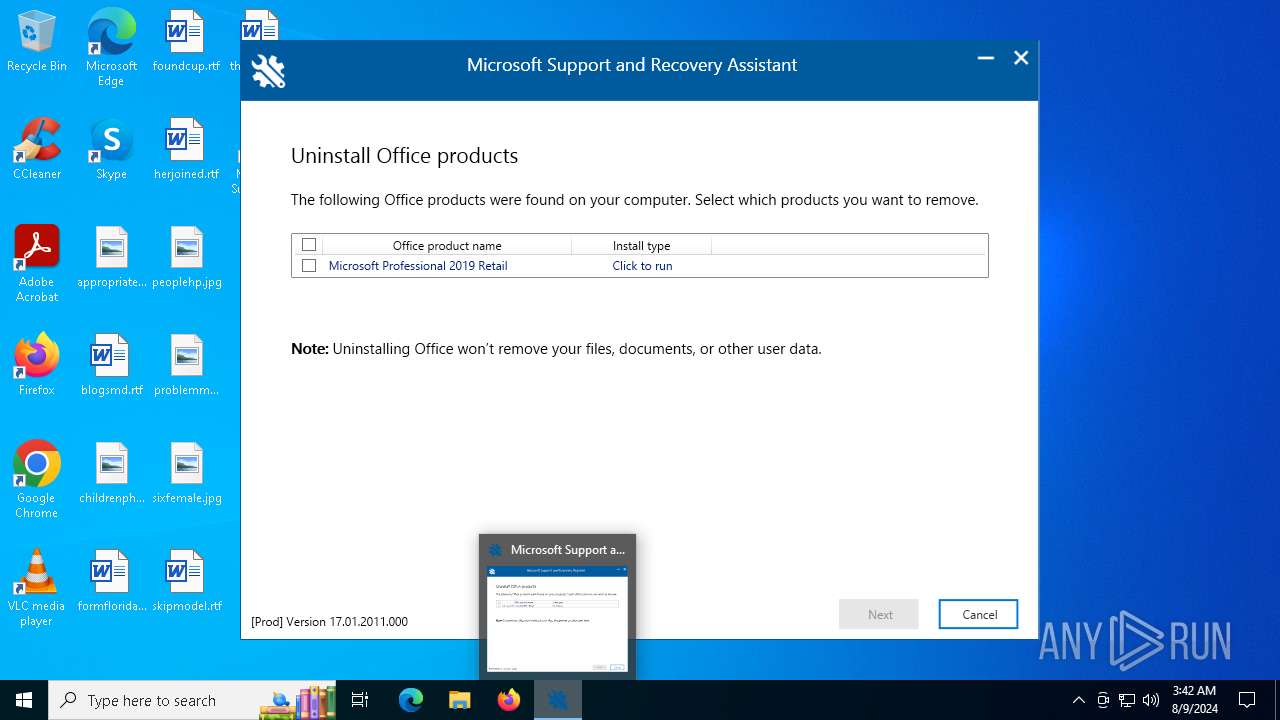Select the Microsoft Edge desktop shortcut
Image resolution: width=1280 pixels, height=720 pixels.
pyautogui.click(x=111, y=48)
